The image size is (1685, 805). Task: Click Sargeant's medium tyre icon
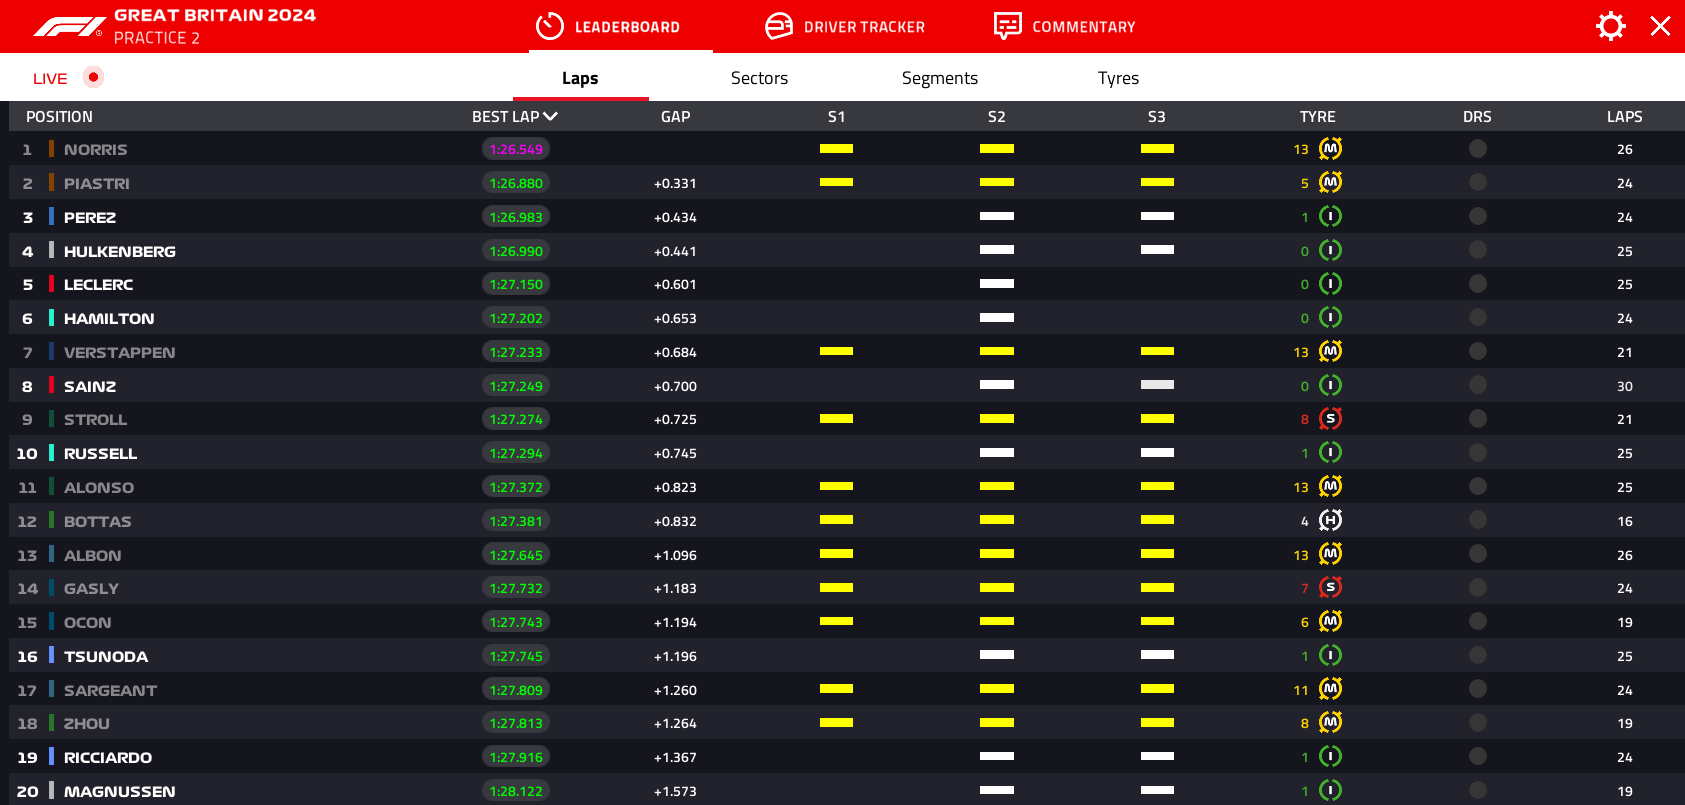coord(1330,689)
